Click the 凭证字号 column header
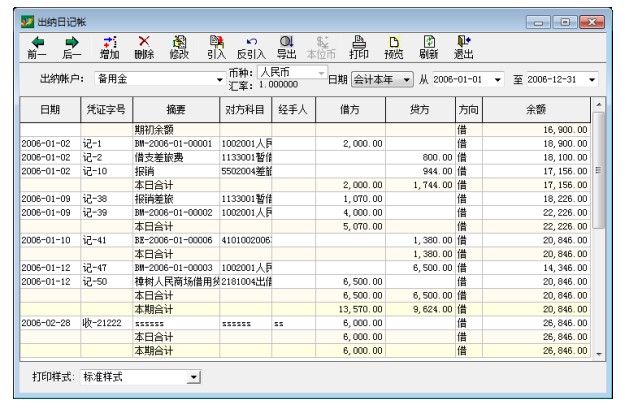Screen dimensions: 629x405 (x=106, y=109)
